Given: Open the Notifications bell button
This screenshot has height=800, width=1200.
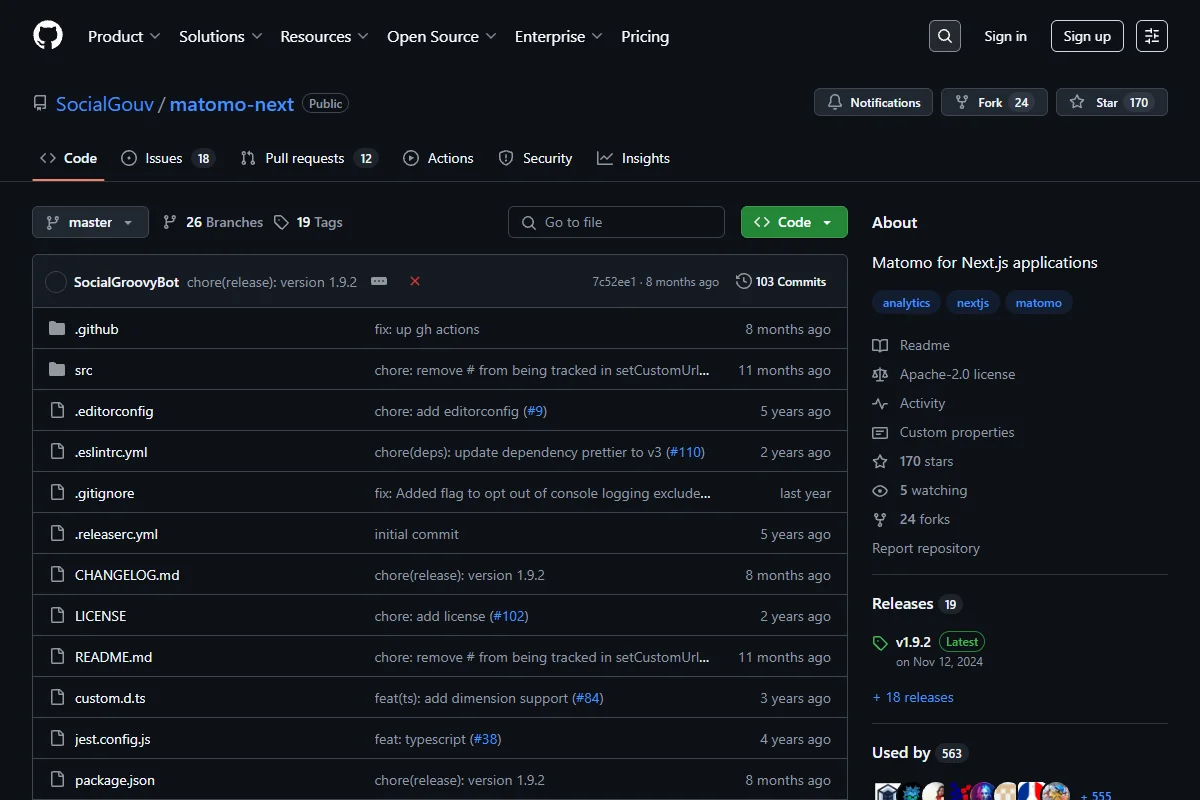Looking at the screenshot, I should click(874, 102).
